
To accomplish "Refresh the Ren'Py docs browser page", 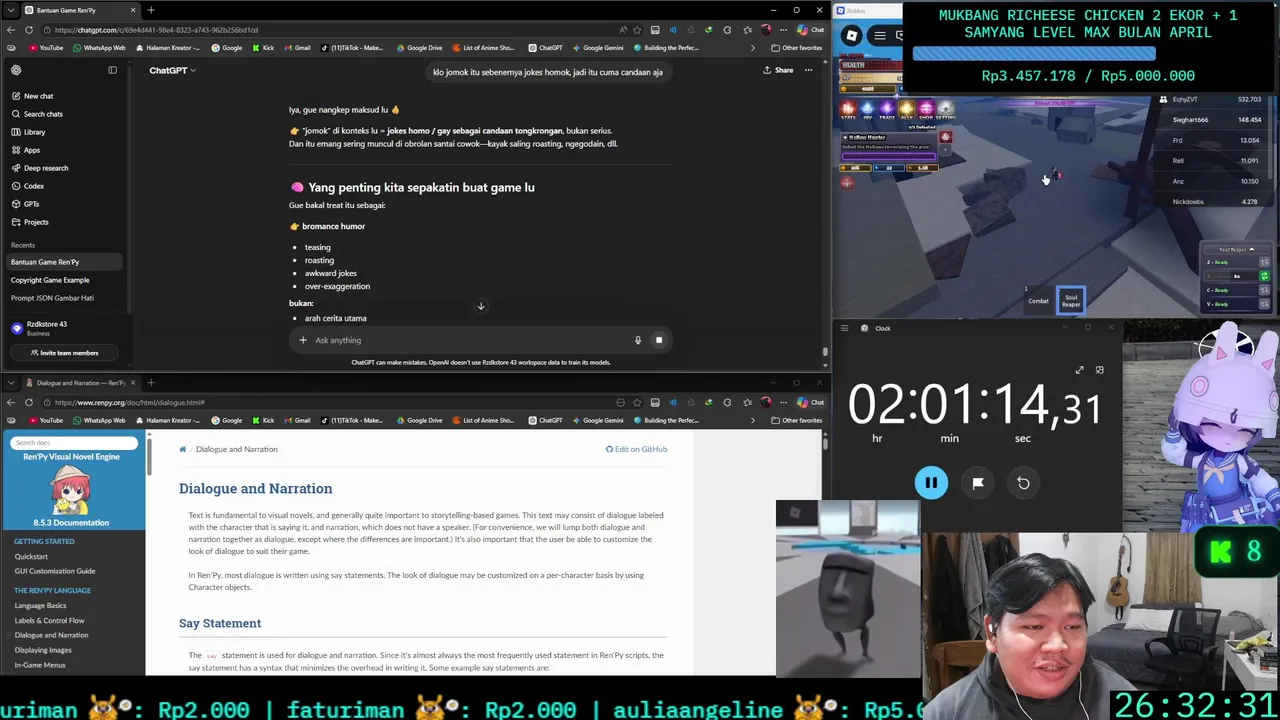I will [29, 402].
